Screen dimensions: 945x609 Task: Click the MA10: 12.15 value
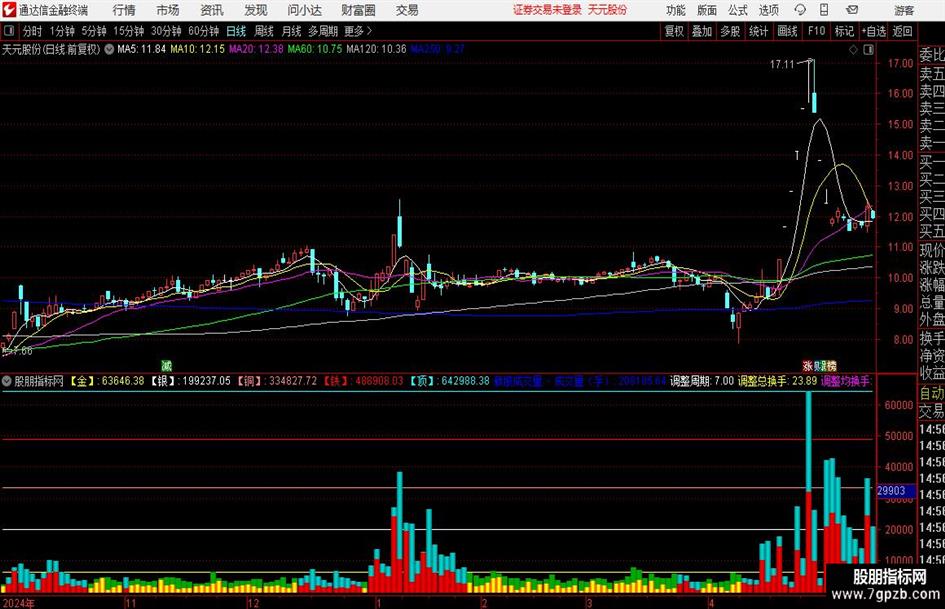(197, 49)
